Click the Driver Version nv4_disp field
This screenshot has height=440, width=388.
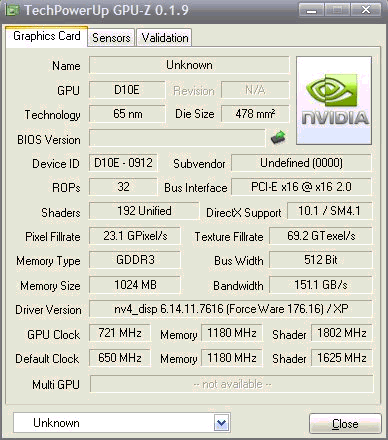(231, 309)
